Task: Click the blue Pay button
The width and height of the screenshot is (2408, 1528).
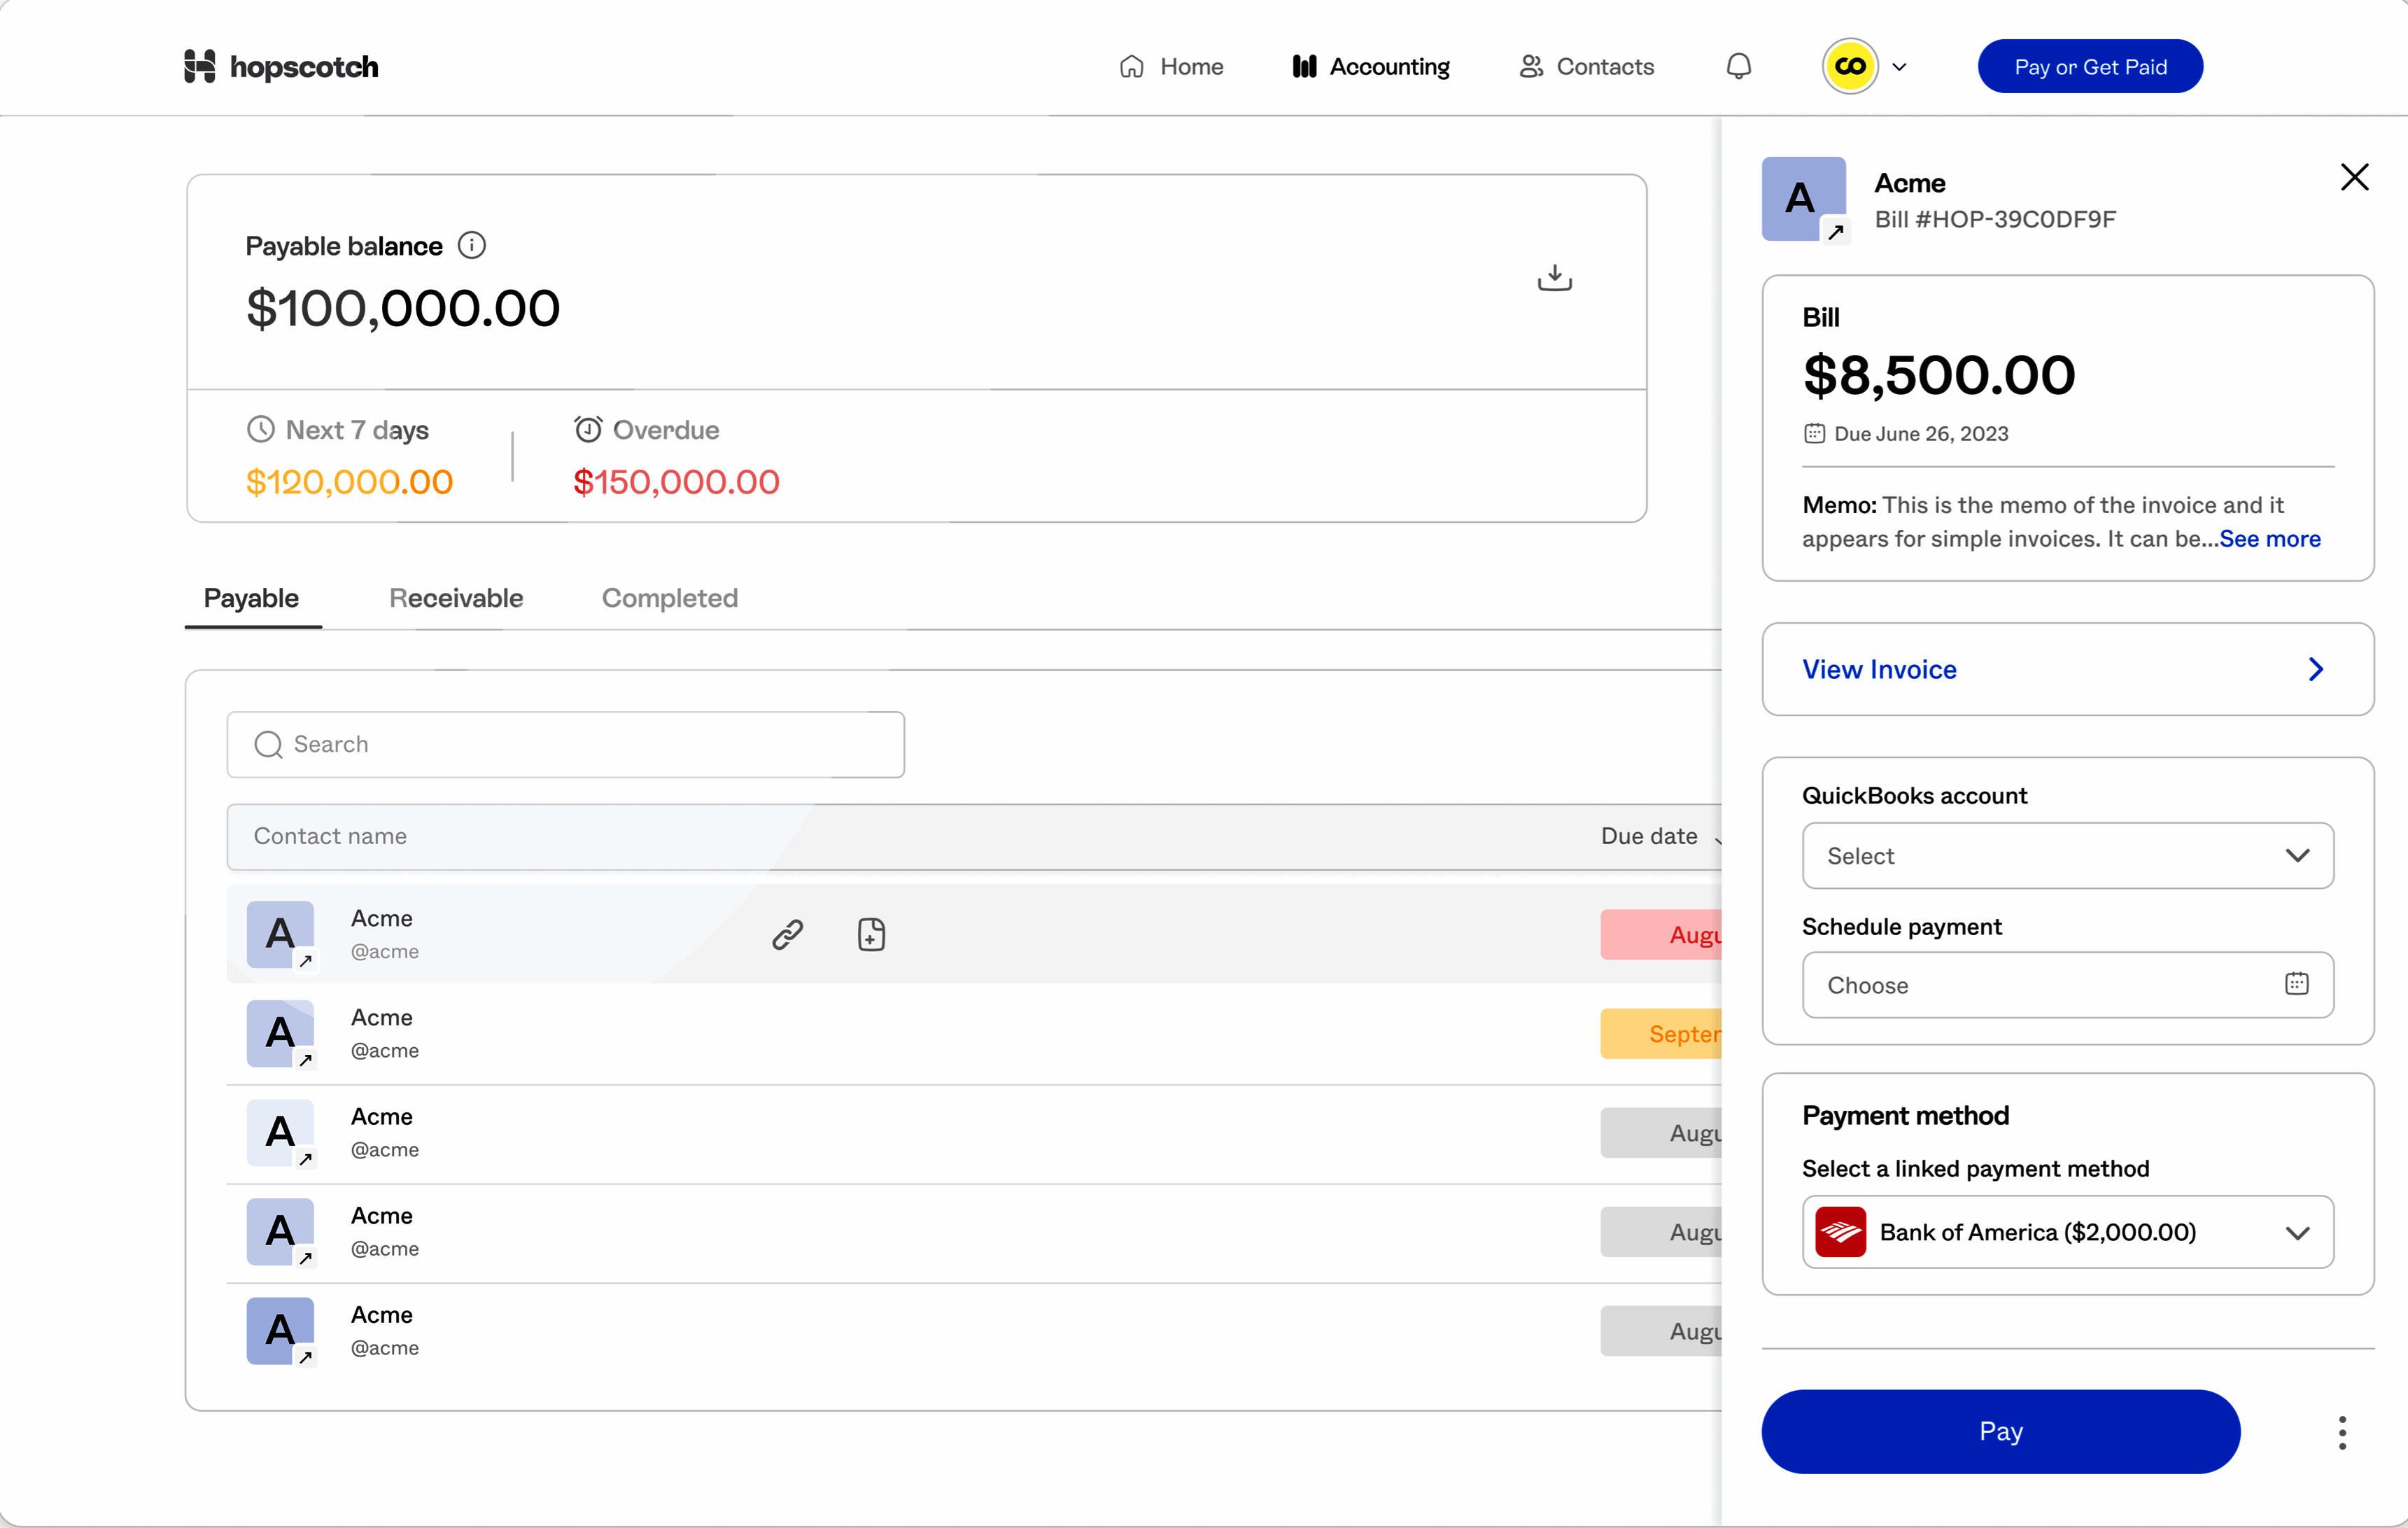Action: point(2000,1431)
